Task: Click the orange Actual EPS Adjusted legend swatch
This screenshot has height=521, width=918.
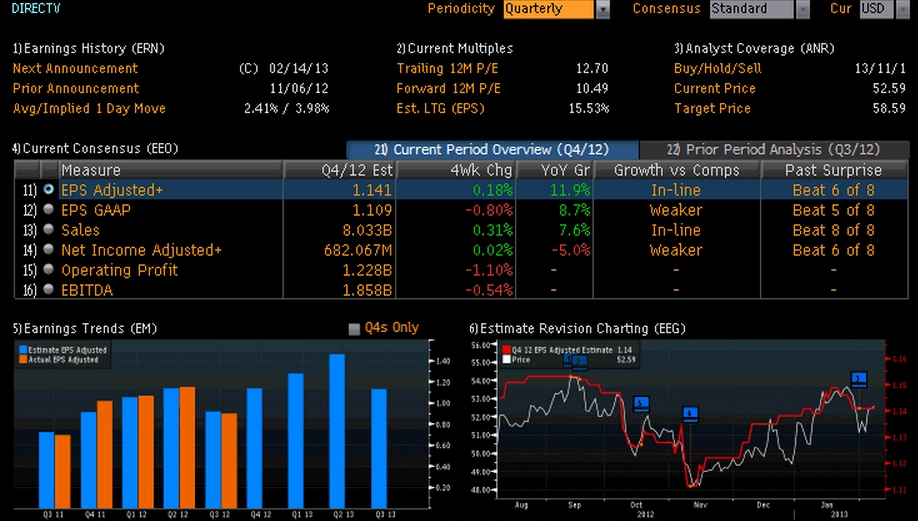Action: point(23,359)
